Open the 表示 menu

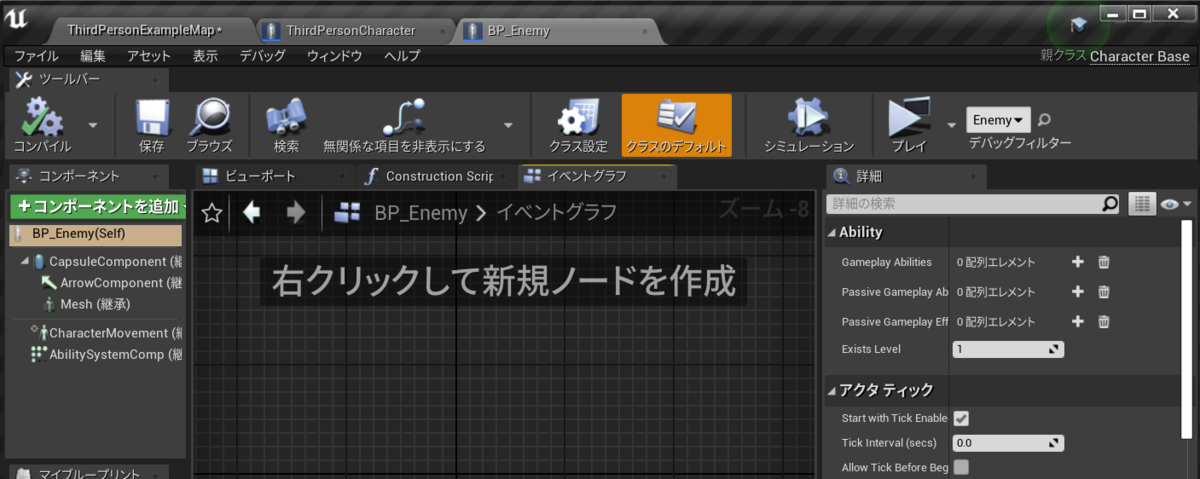click(x=205, y=56)
